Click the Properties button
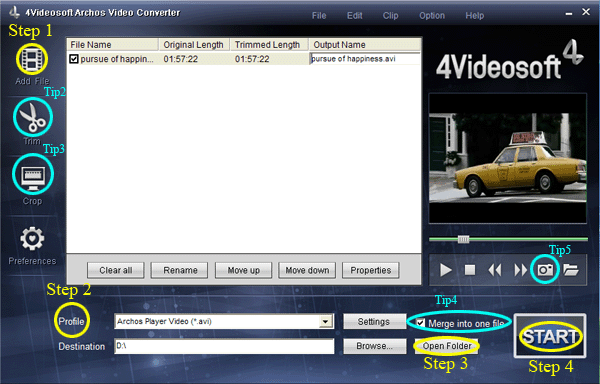 (x=370, y=270)
